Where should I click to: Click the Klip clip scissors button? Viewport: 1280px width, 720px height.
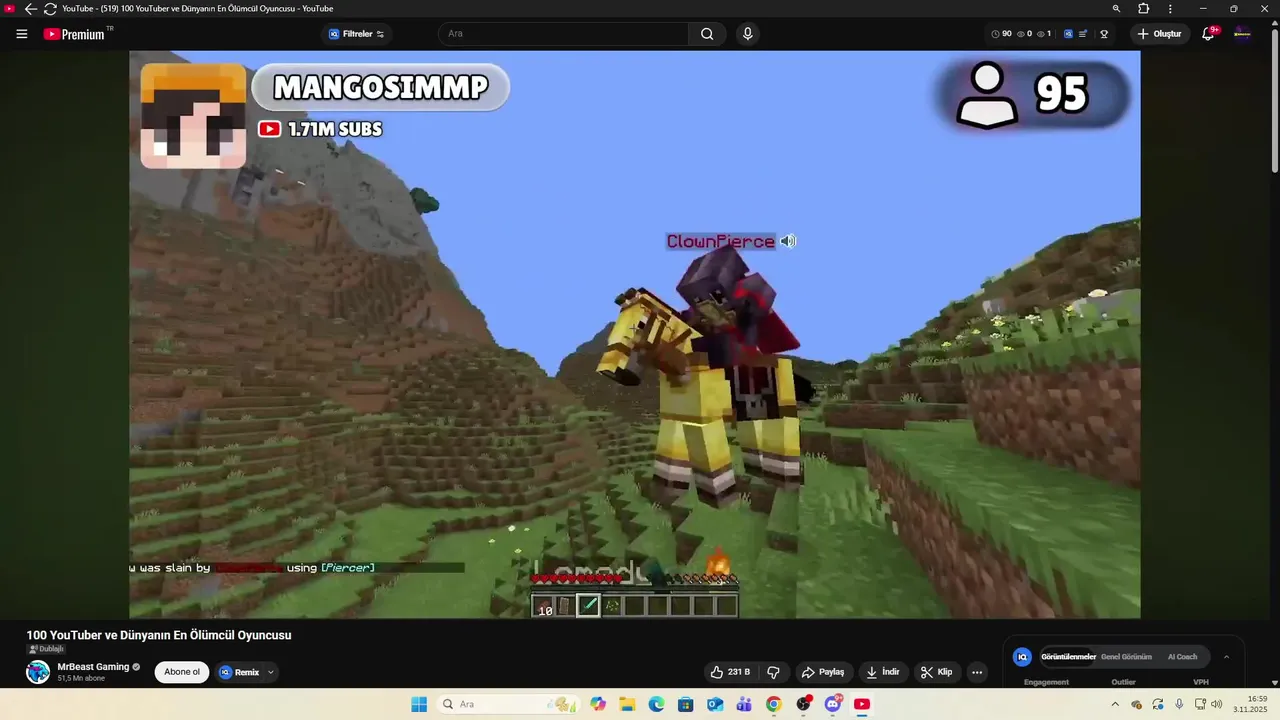(x=937, y=672)
